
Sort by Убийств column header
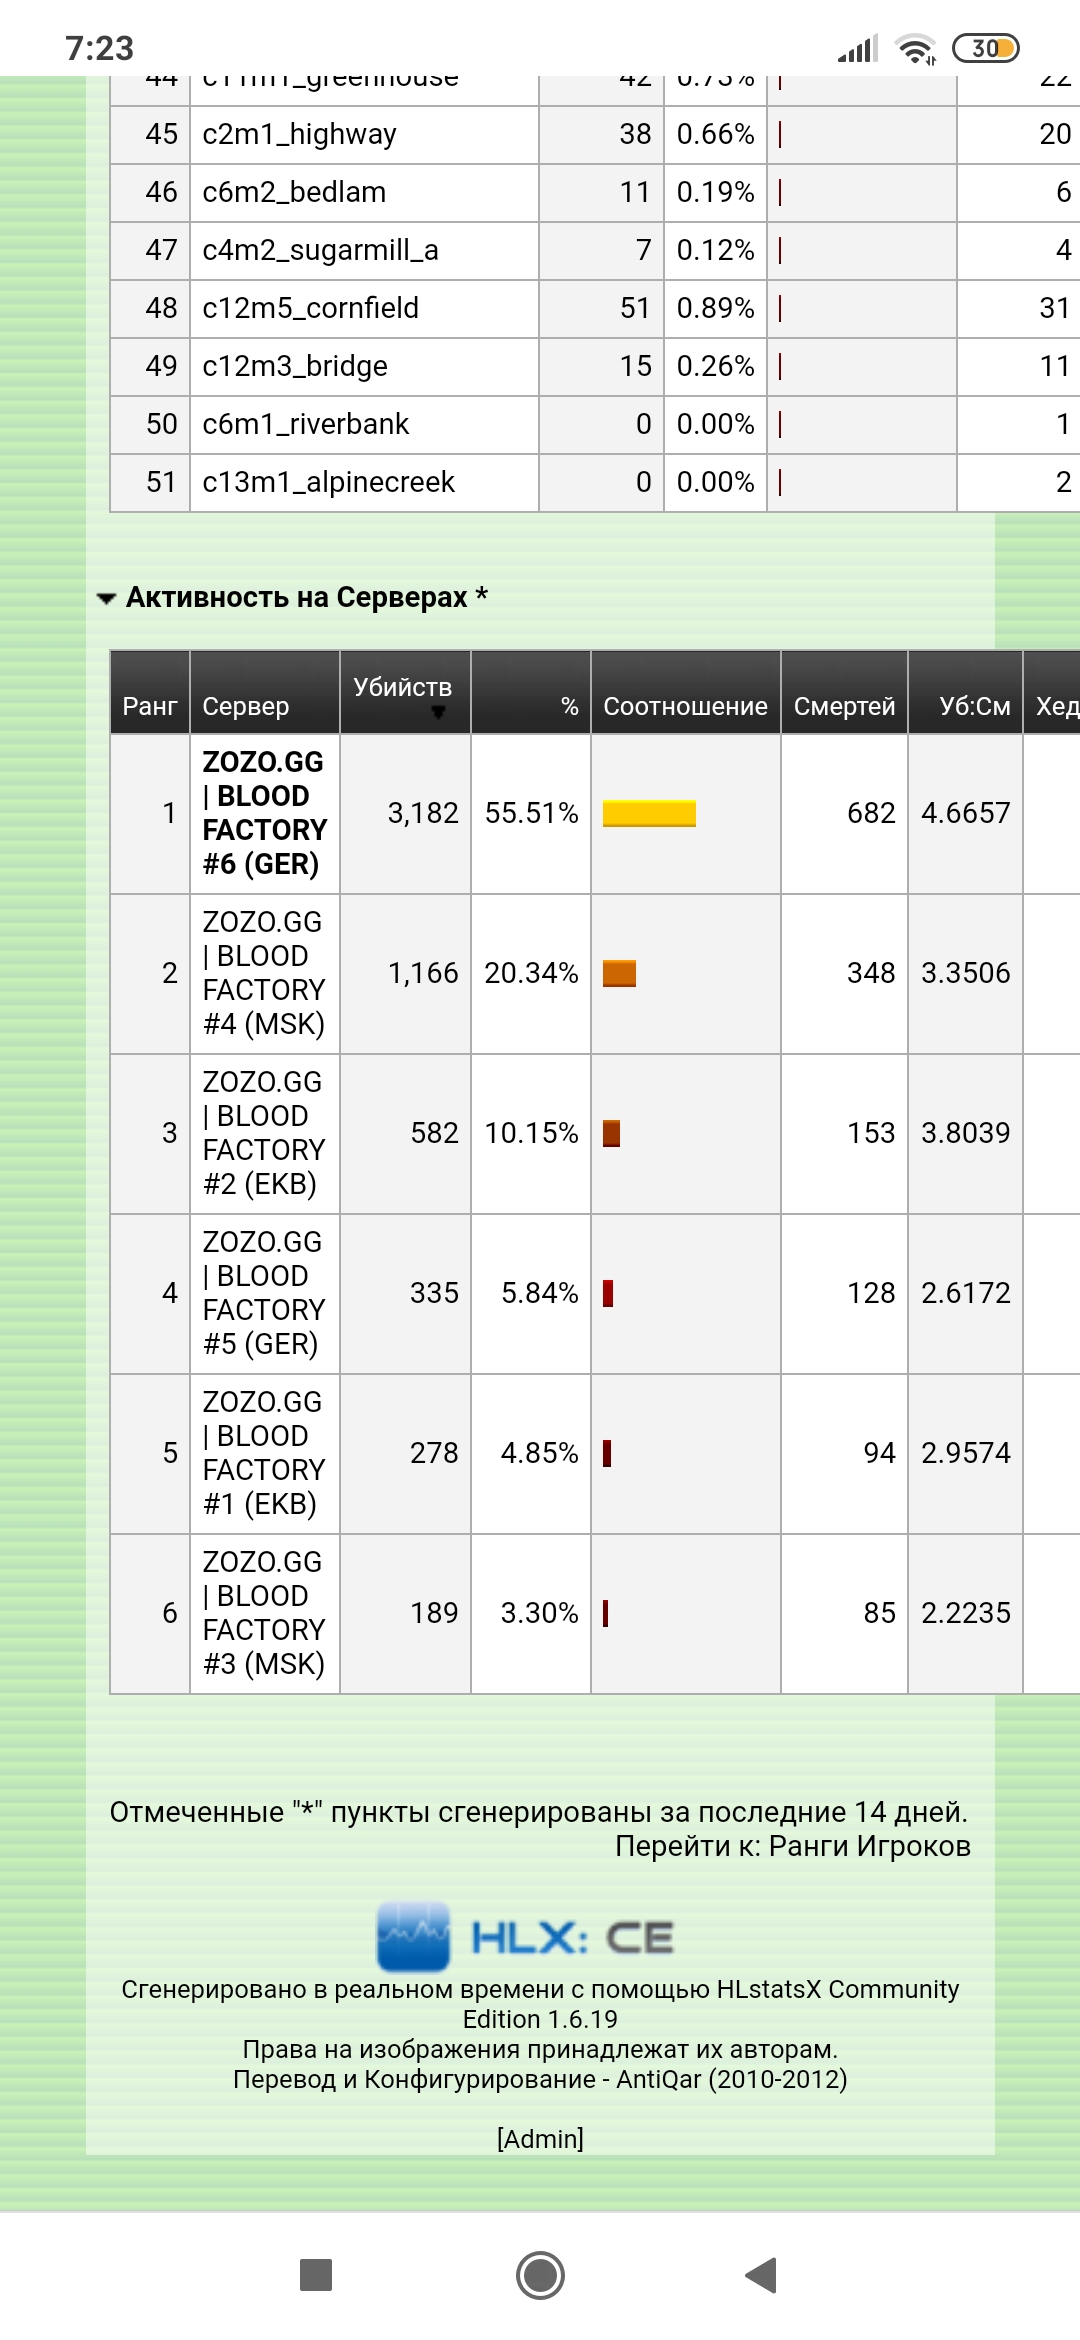coord(403,688)
